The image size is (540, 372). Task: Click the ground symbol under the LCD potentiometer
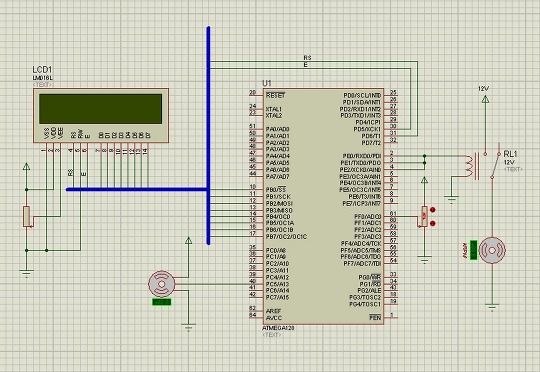(27, 273)
